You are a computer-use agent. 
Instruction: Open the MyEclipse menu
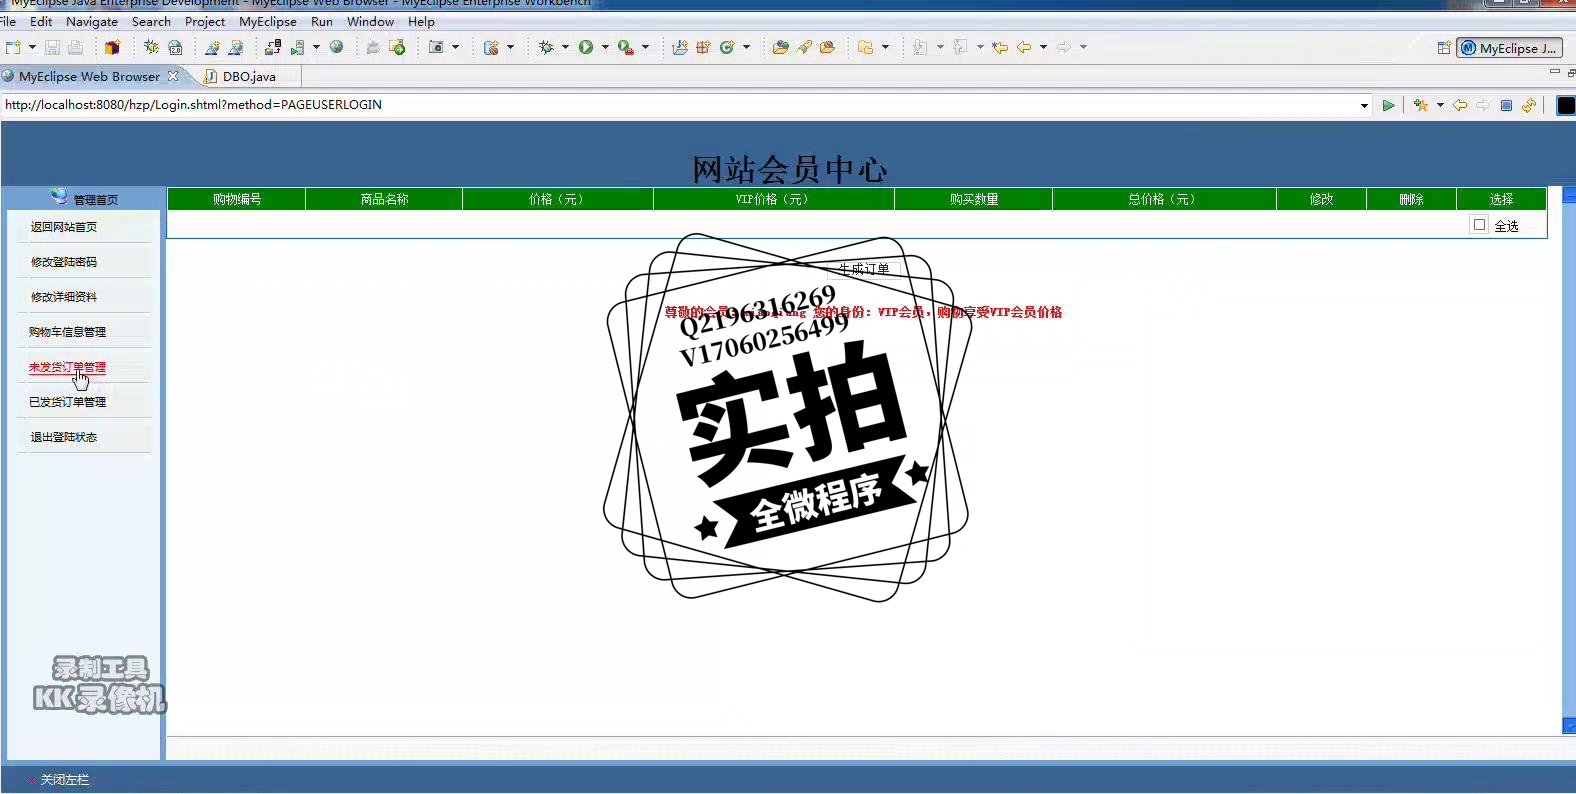(268, 21)
